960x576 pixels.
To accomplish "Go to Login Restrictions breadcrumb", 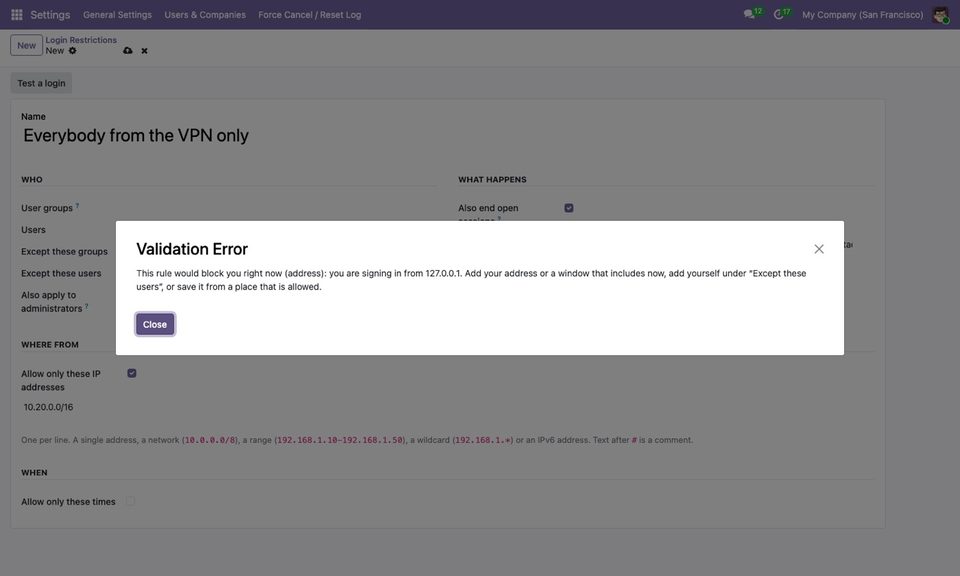I will [x=81, y=40].
